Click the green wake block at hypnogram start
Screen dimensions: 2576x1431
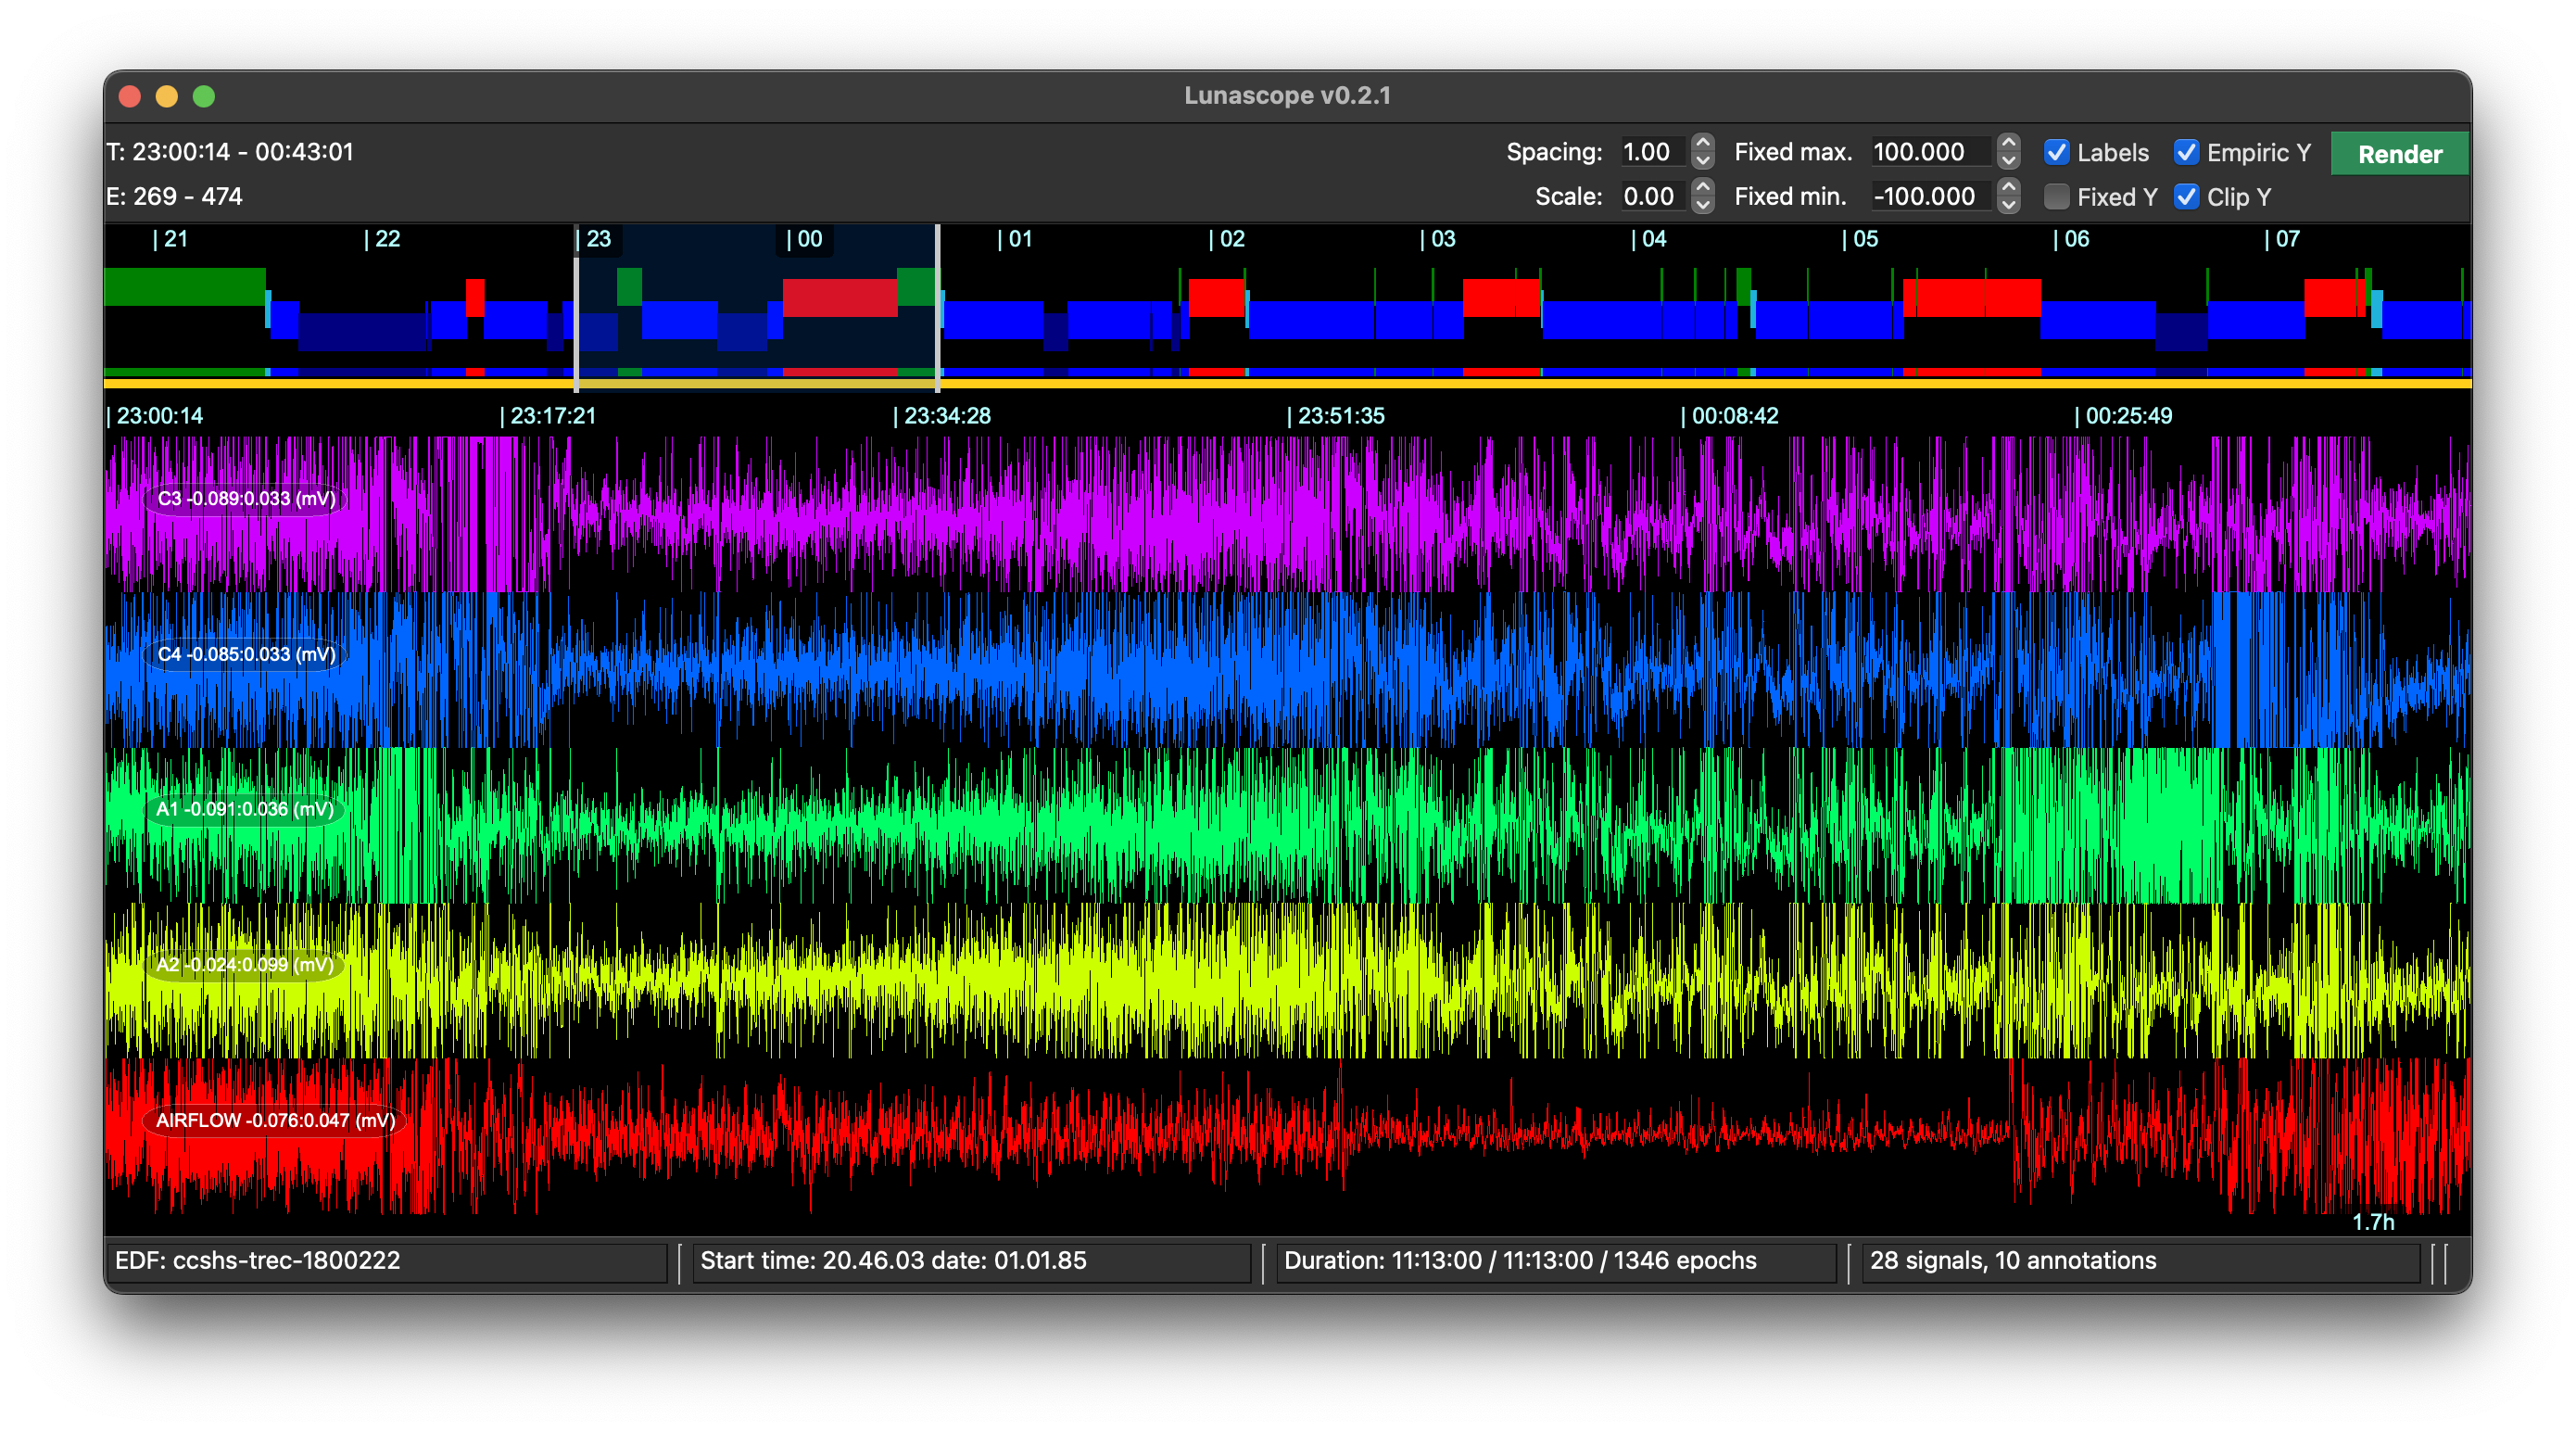pos(184,287)
